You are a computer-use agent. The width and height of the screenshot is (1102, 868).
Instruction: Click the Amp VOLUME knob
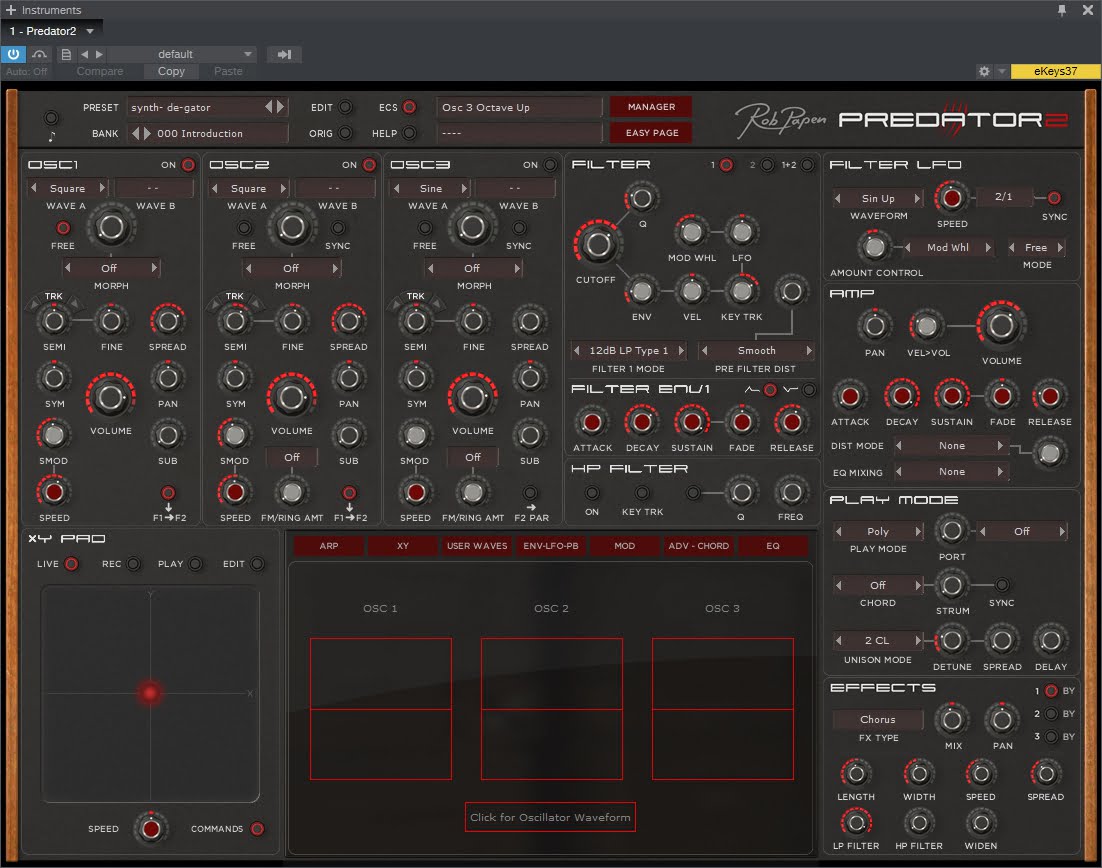tap(1001, 325)
